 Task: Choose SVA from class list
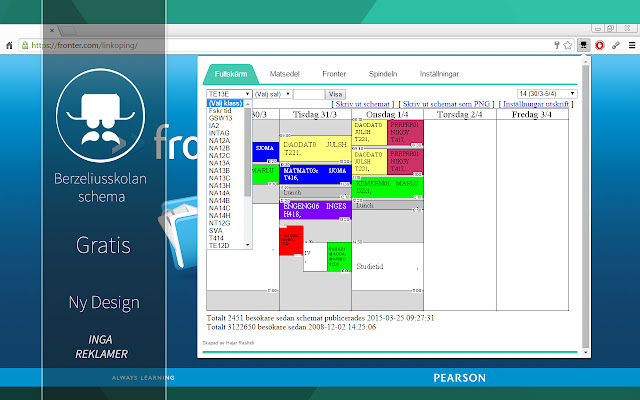click(x=225, y=231)
